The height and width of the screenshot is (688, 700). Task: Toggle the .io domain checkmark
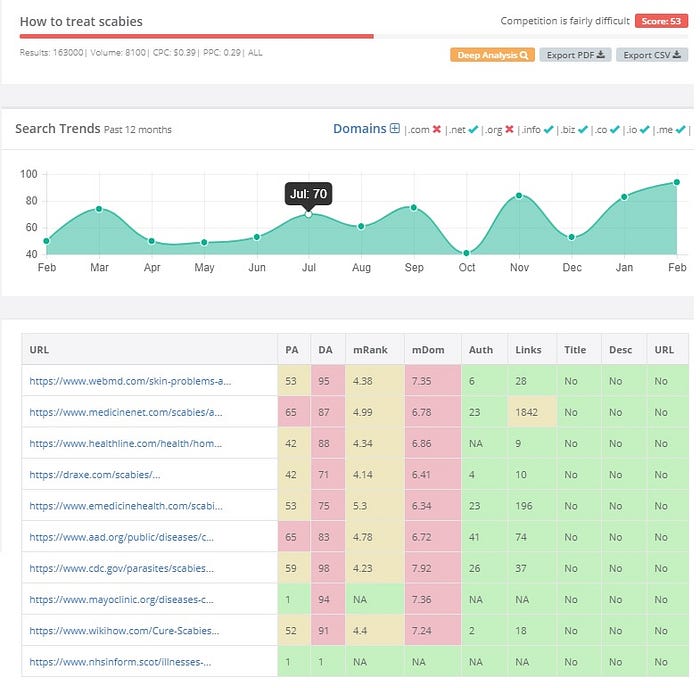coord(644,129)
